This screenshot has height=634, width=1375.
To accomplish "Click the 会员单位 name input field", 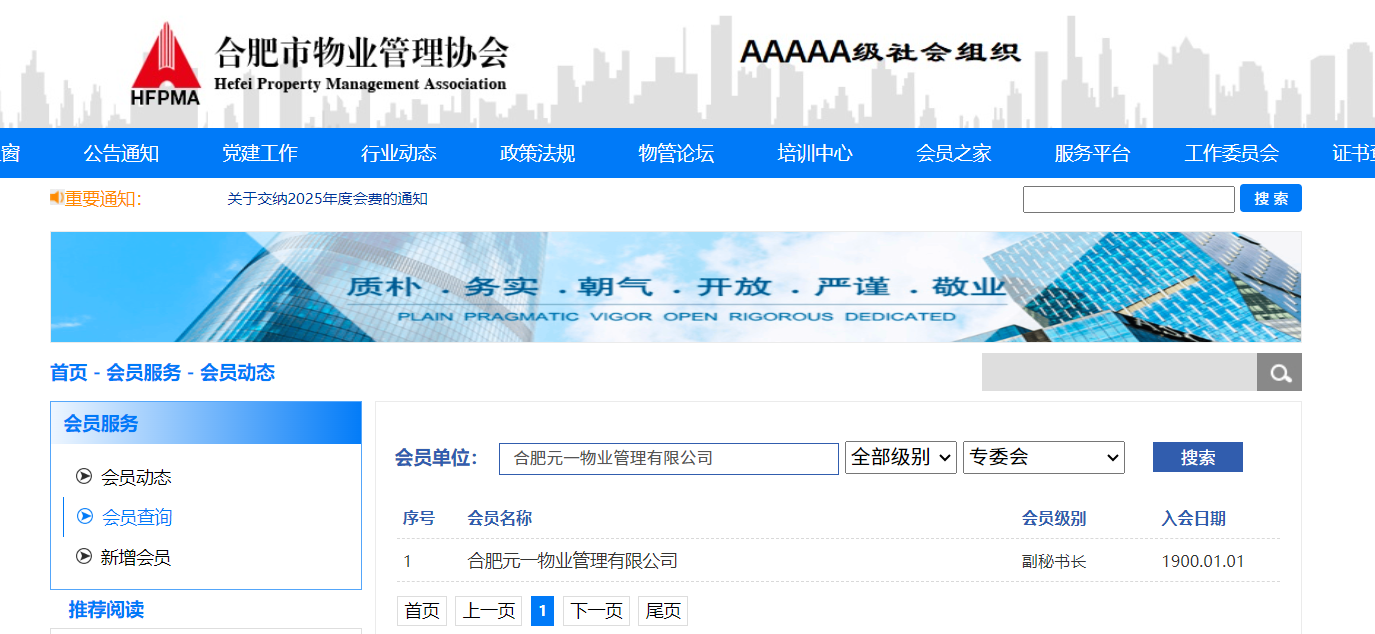I will 669,458.
